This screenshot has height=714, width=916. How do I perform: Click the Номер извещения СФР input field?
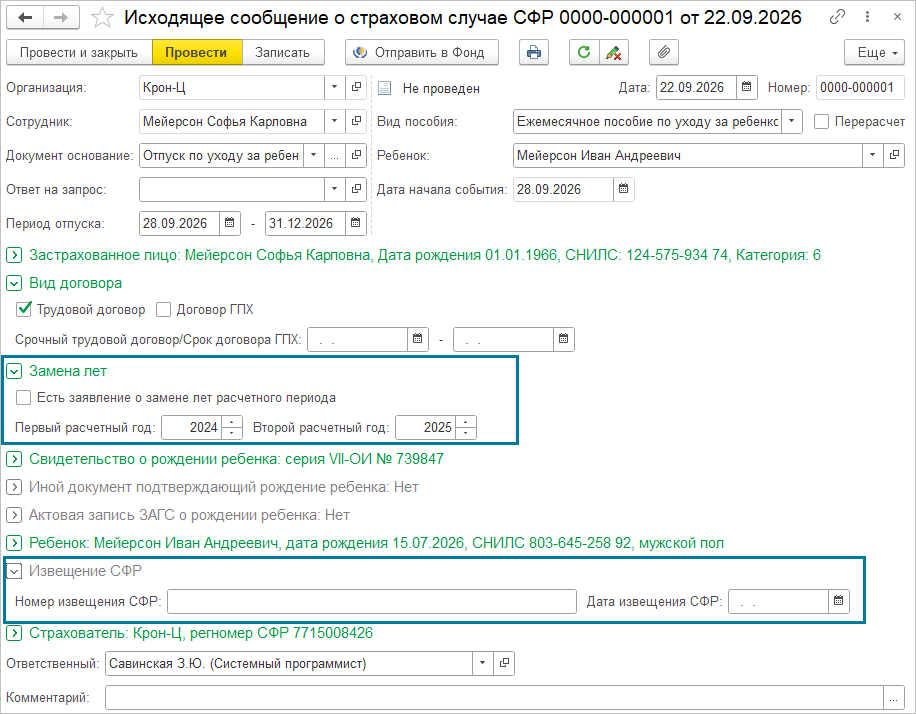click(372, 601)
